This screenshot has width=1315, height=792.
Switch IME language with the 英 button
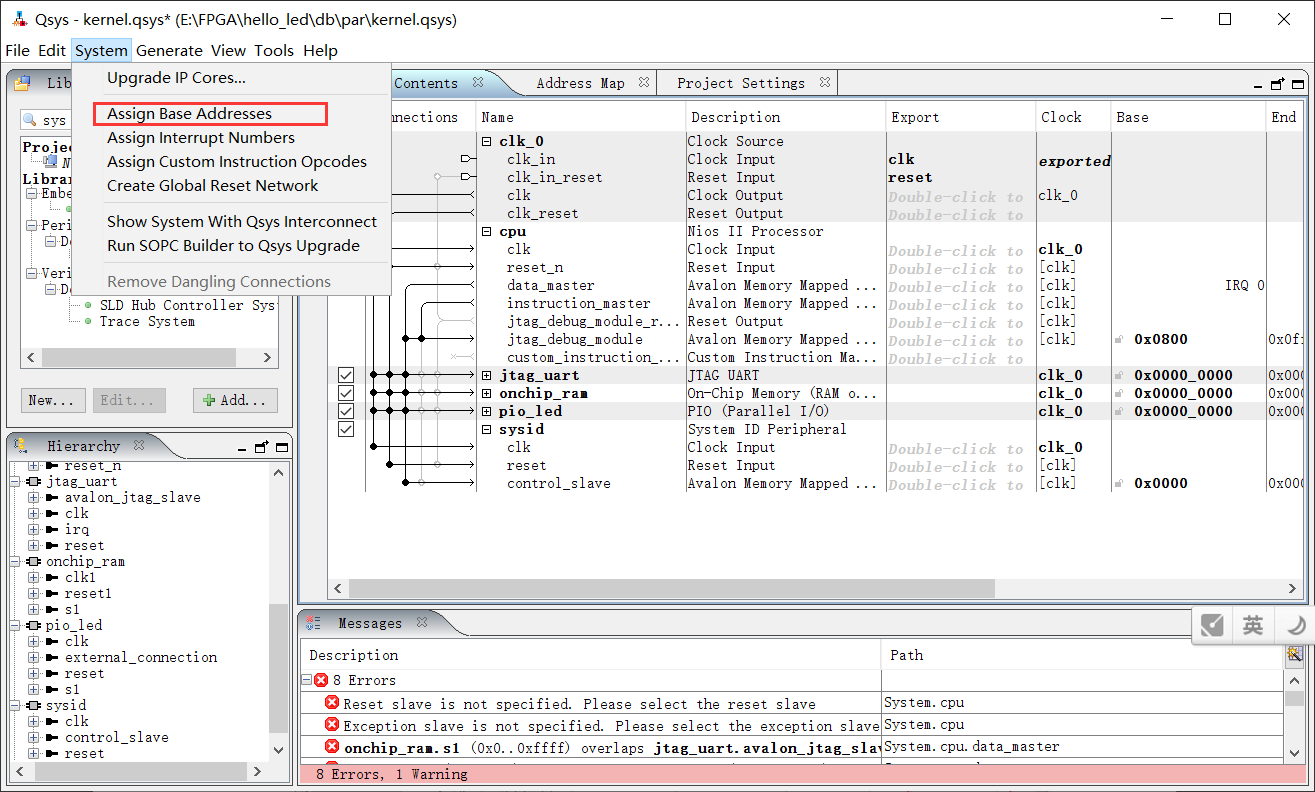click(1253, 625)
